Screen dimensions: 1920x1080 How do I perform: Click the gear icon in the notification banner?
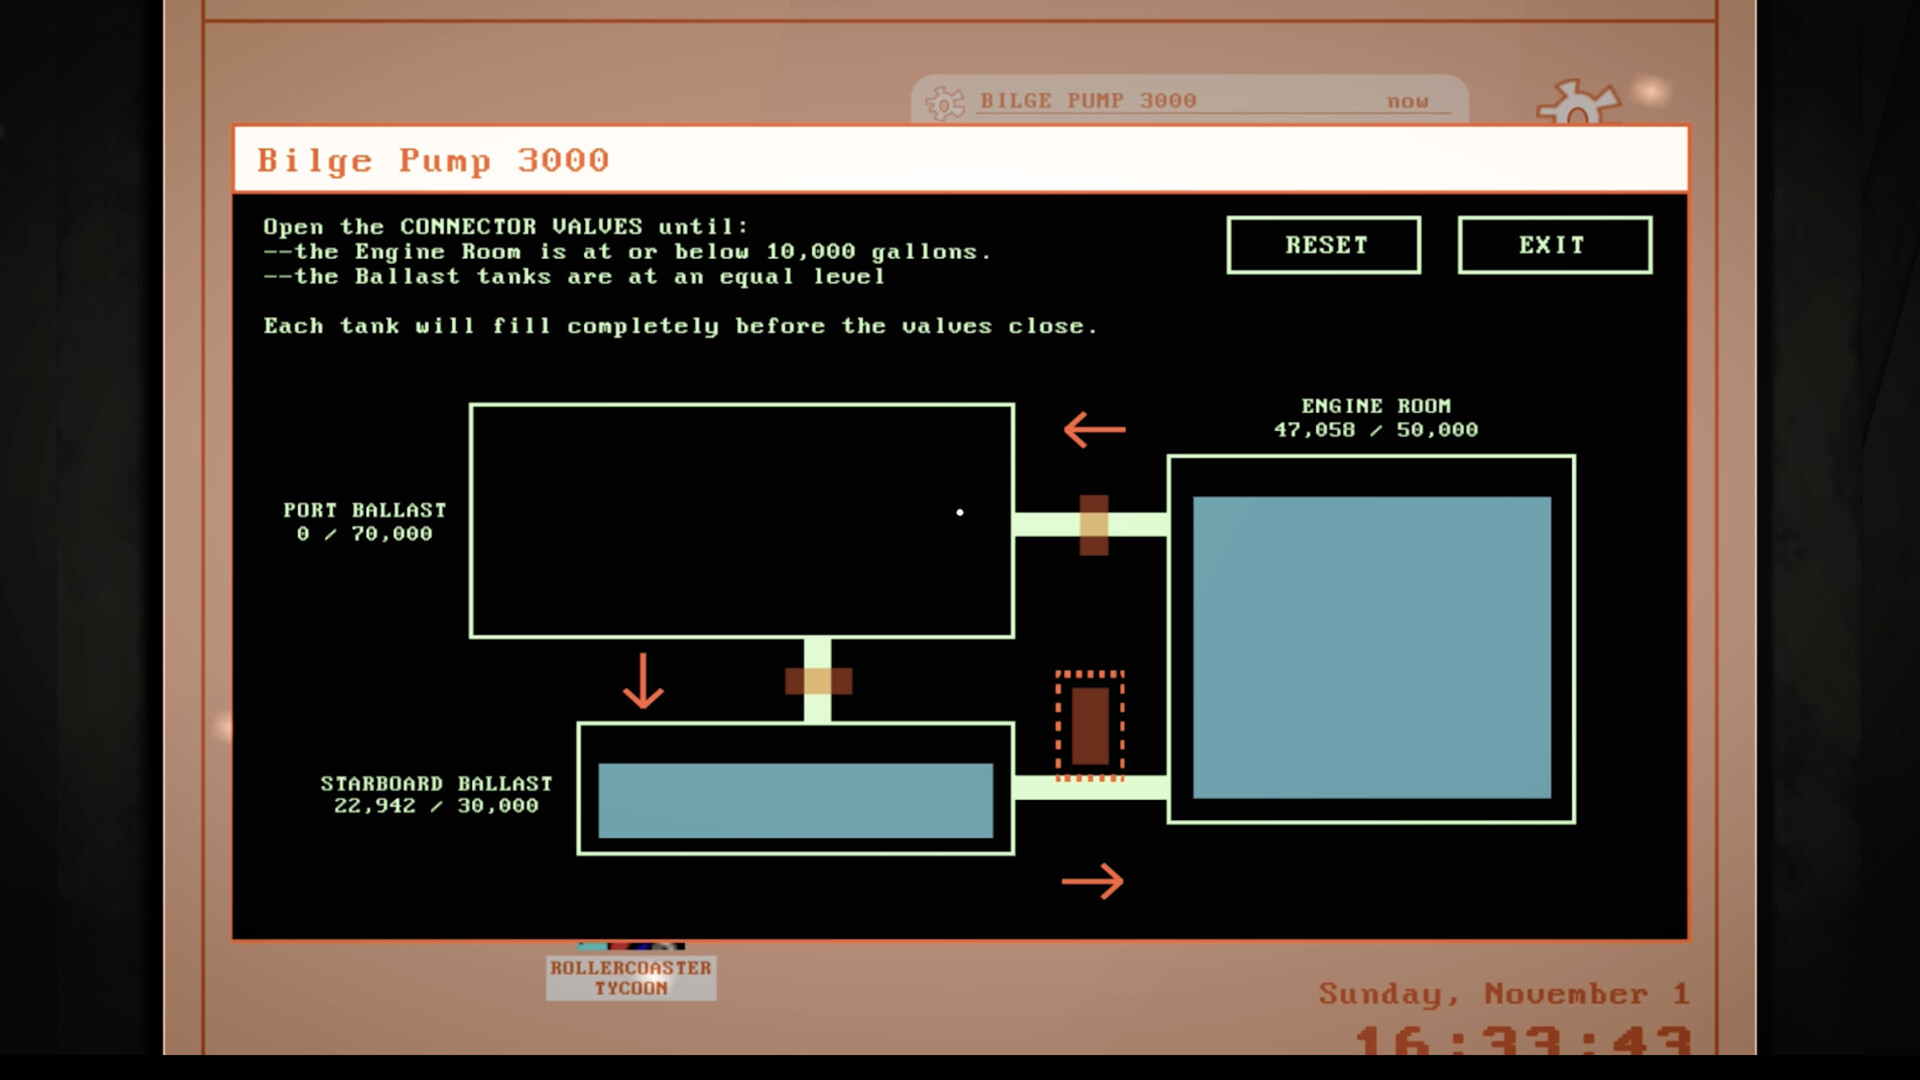[945, 102]
